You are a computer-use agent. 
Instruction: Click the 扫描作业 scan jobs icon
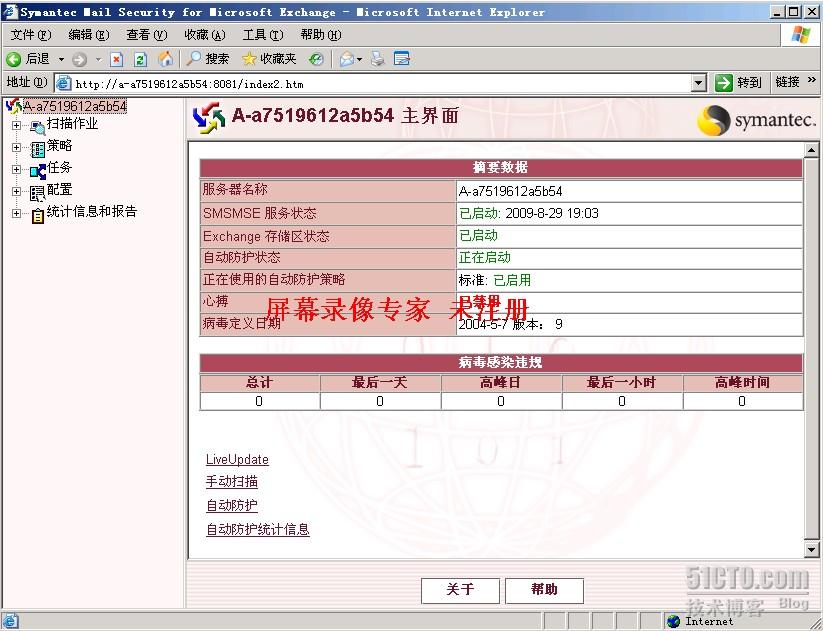tap(37, 127)
